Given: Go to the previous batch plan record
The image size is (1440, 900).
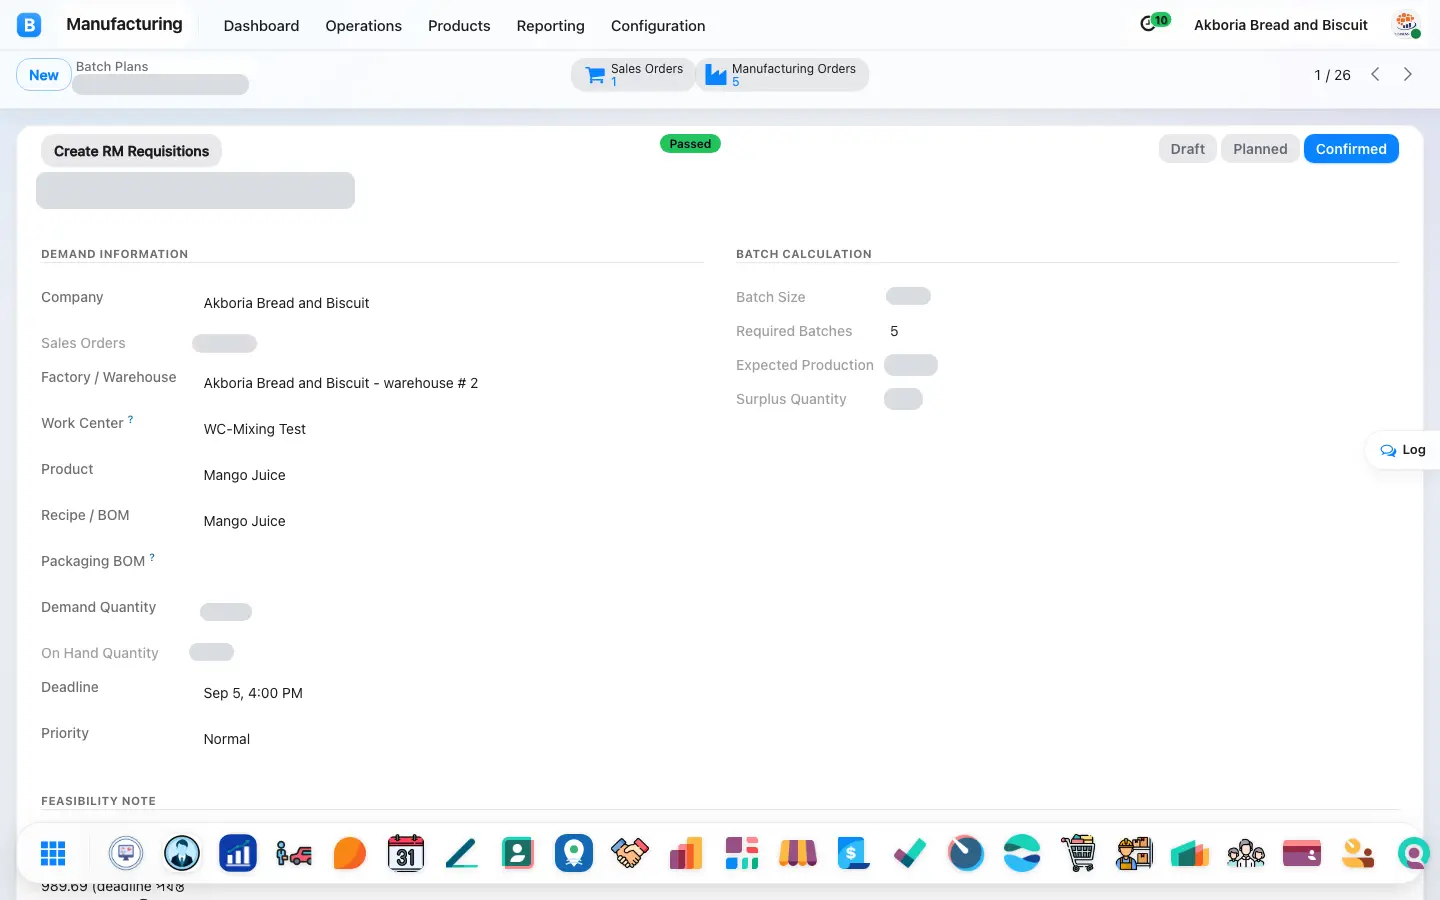Looking at the screenshot, I should pos(1375,75).
